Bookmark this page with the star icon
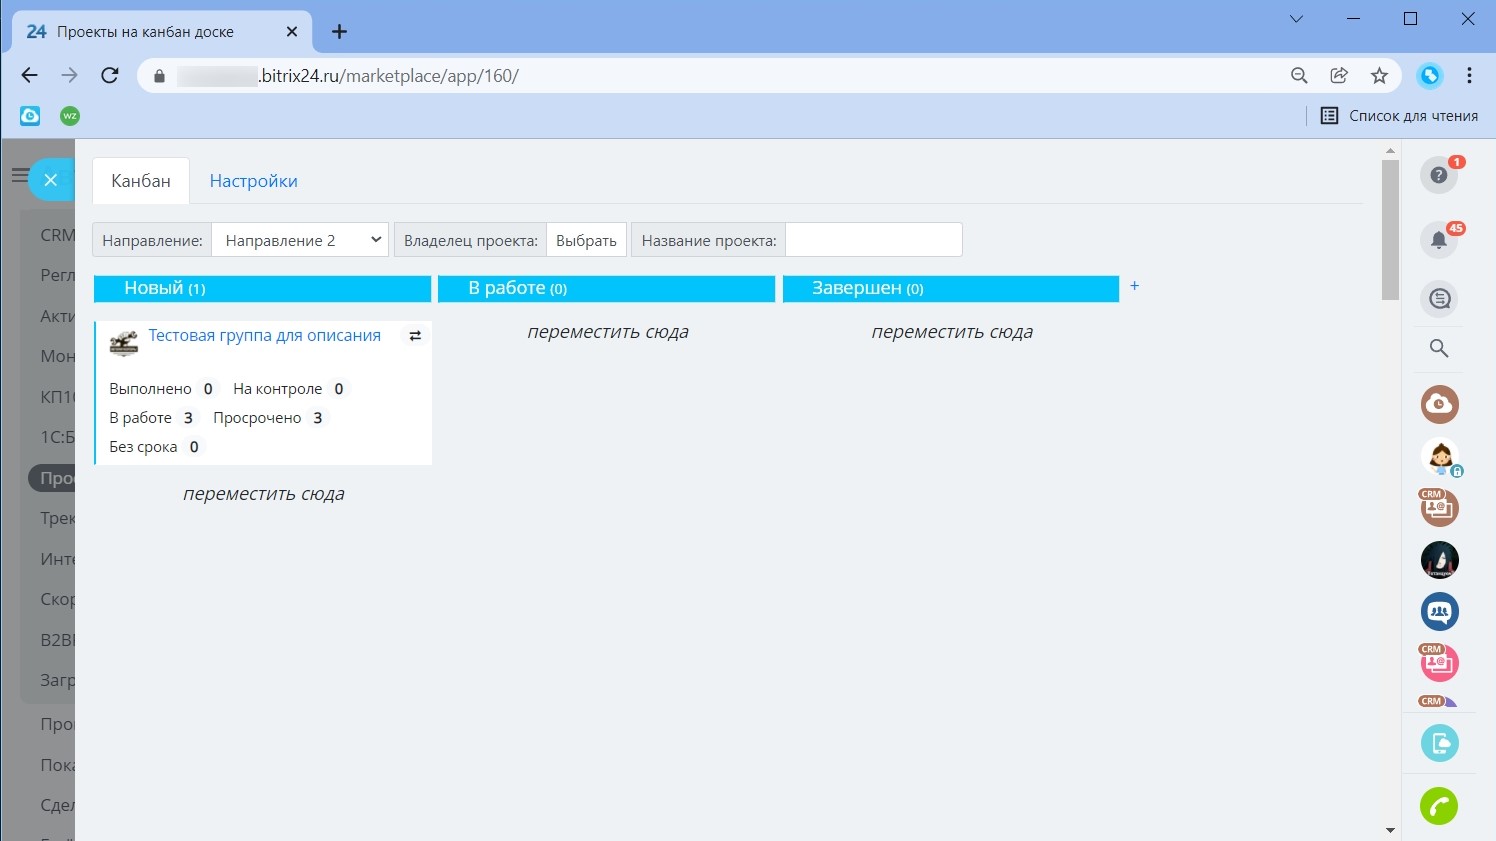1496x841 pixels. coord(1380,76)
